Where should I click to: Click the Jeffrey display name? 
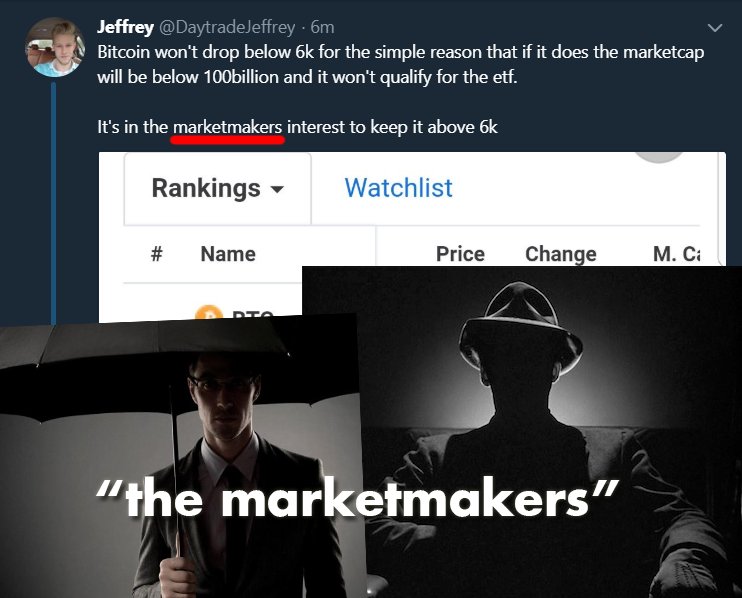[125, 26]
